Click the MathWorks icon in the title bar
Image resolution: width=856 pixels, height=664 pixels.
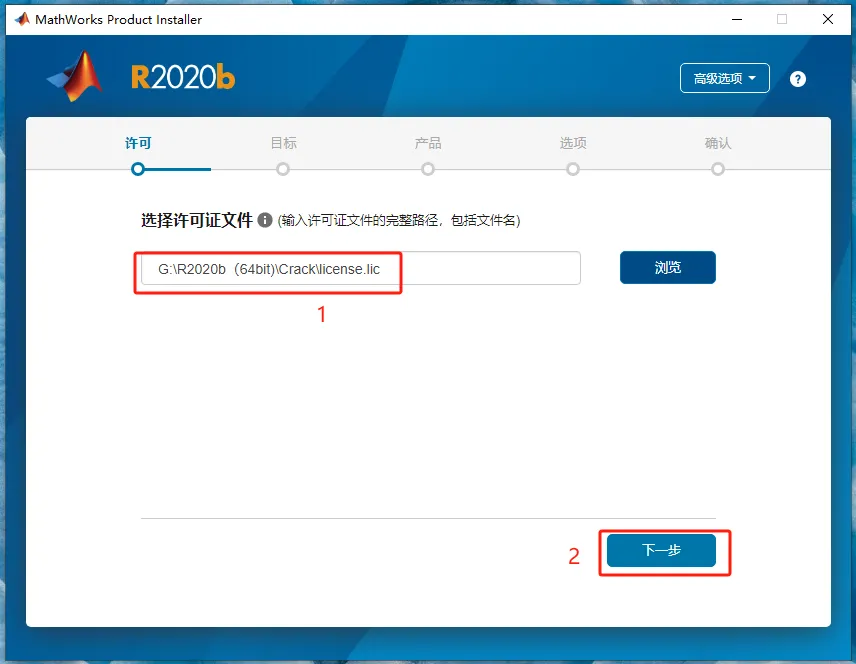pyautogui.click(x=22, y=20)
